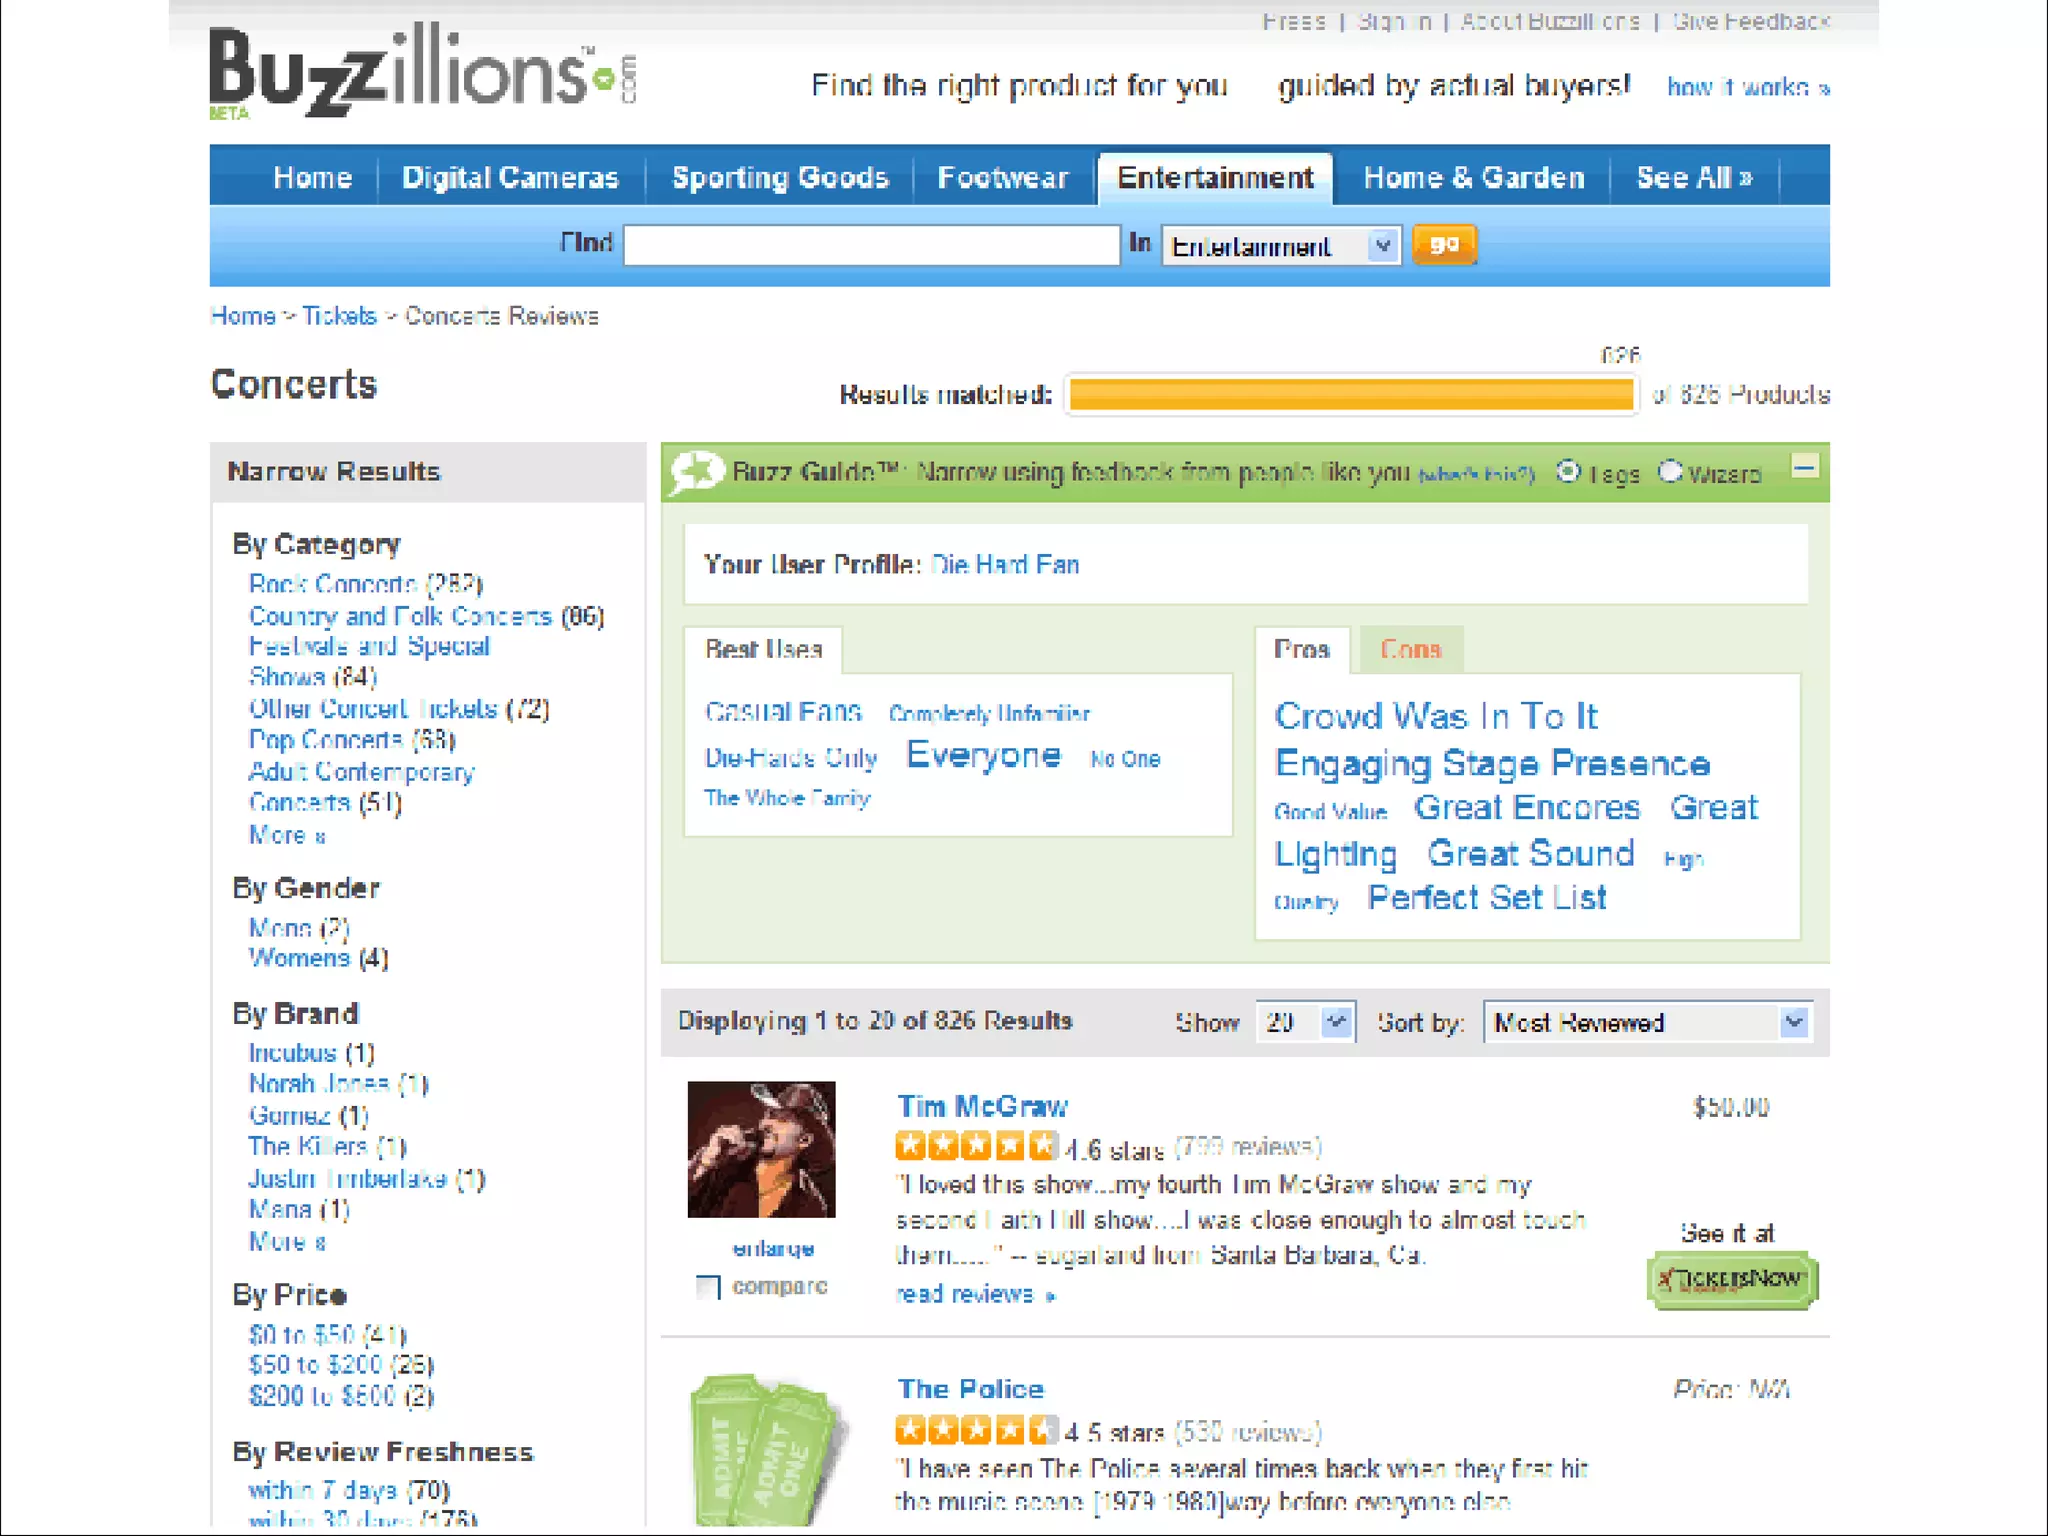Select the Wizard radio button

[x=1670, y=471]
